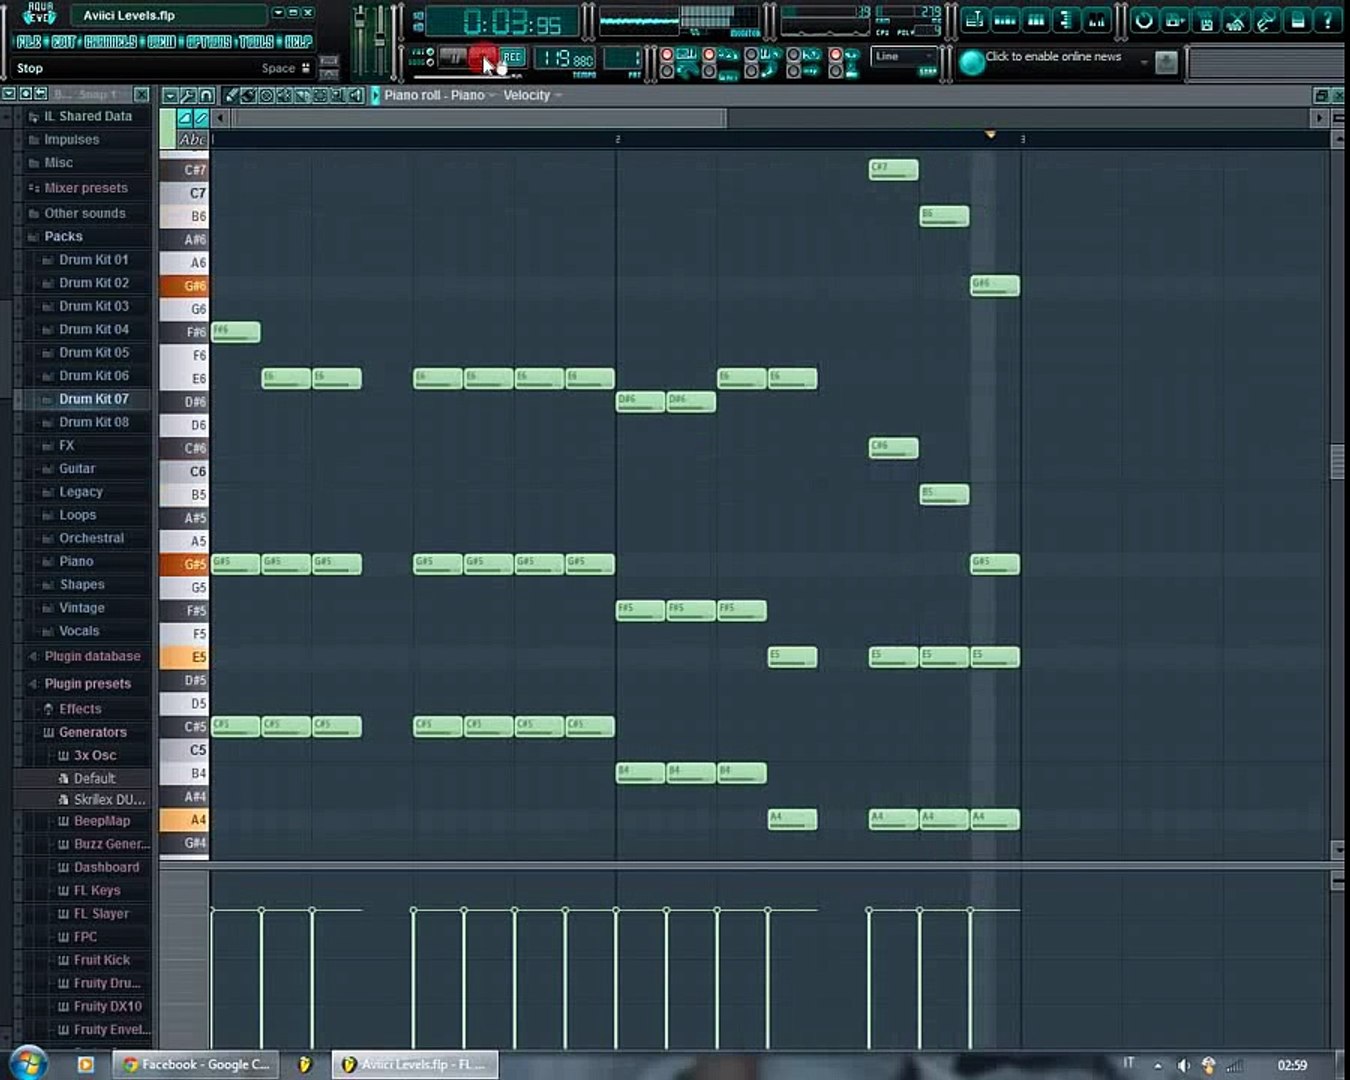The image size is (1350, 1080).
Task: Click the Windows Start button
Action: (x=27, y=1062)
